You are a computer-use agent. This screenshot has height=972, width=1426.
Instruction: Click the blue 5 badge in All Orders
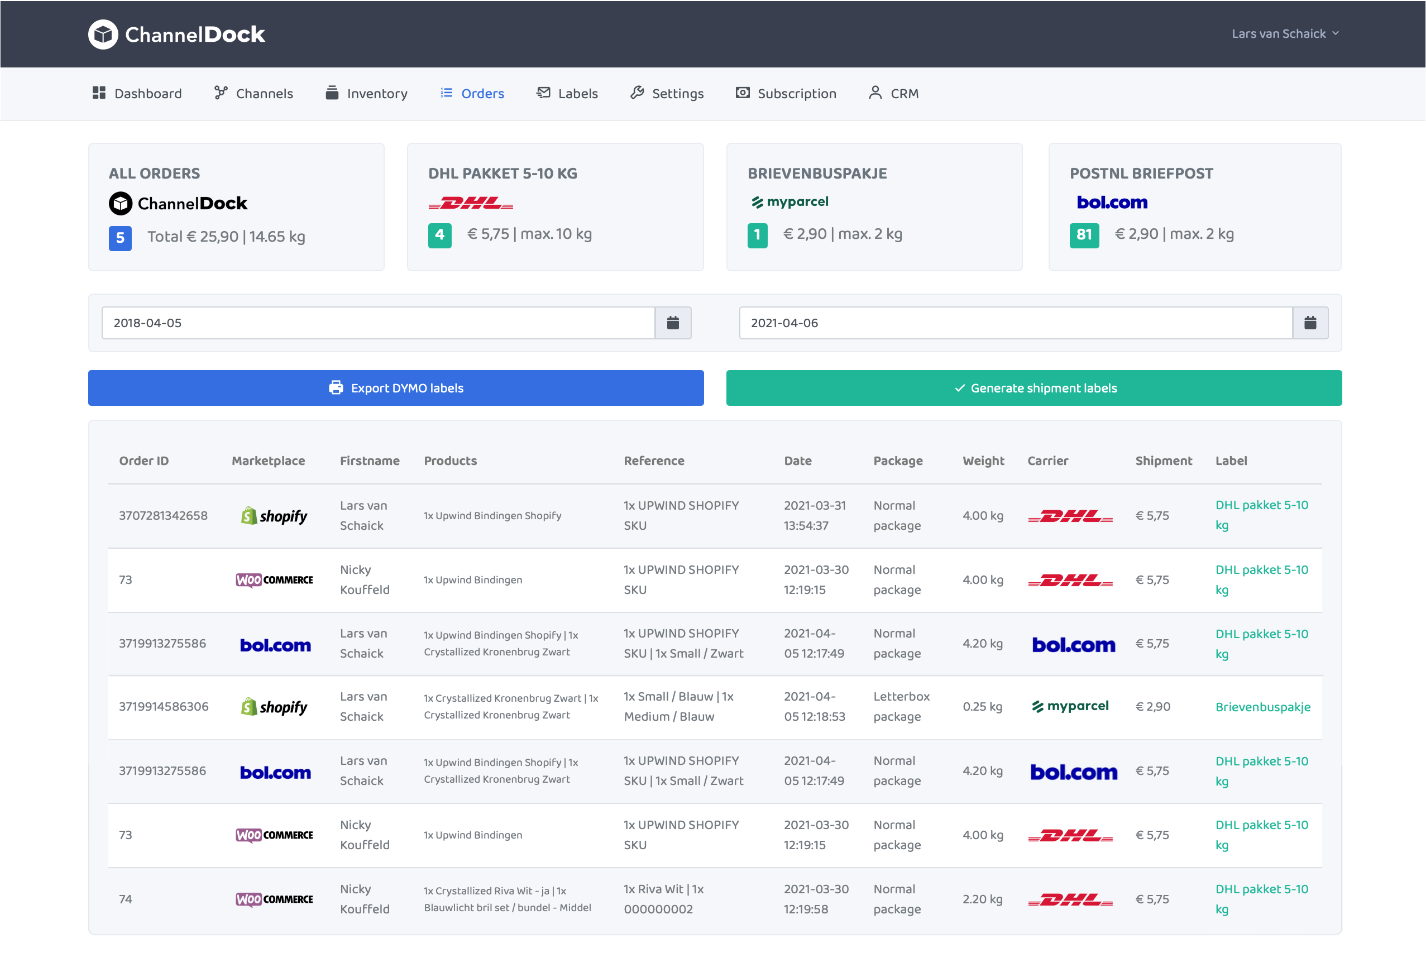click(x=120, y=238)
